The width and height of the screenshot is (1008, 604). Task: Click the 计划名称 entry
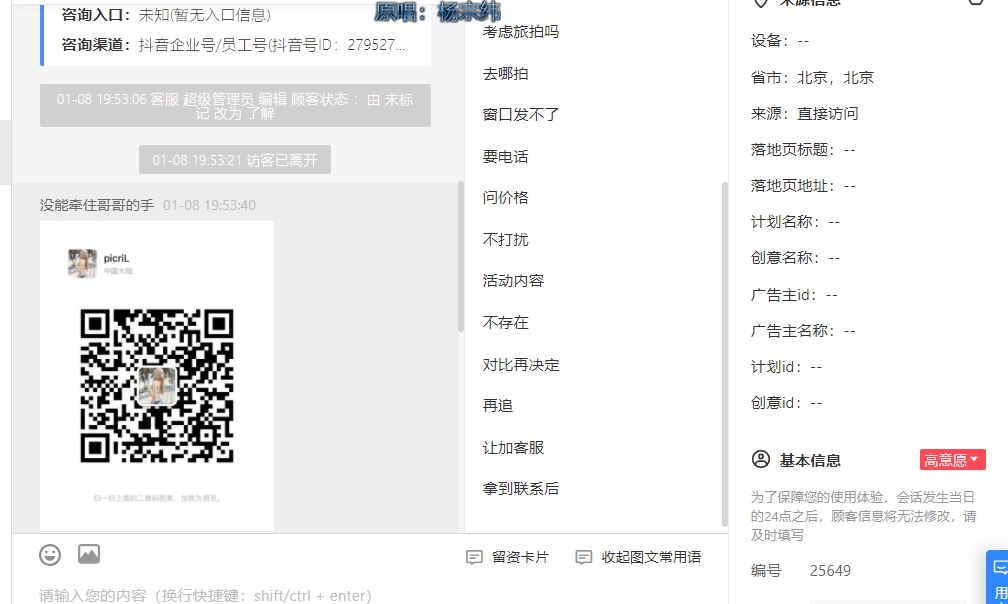pyautogui.click(x=795, y=222)
